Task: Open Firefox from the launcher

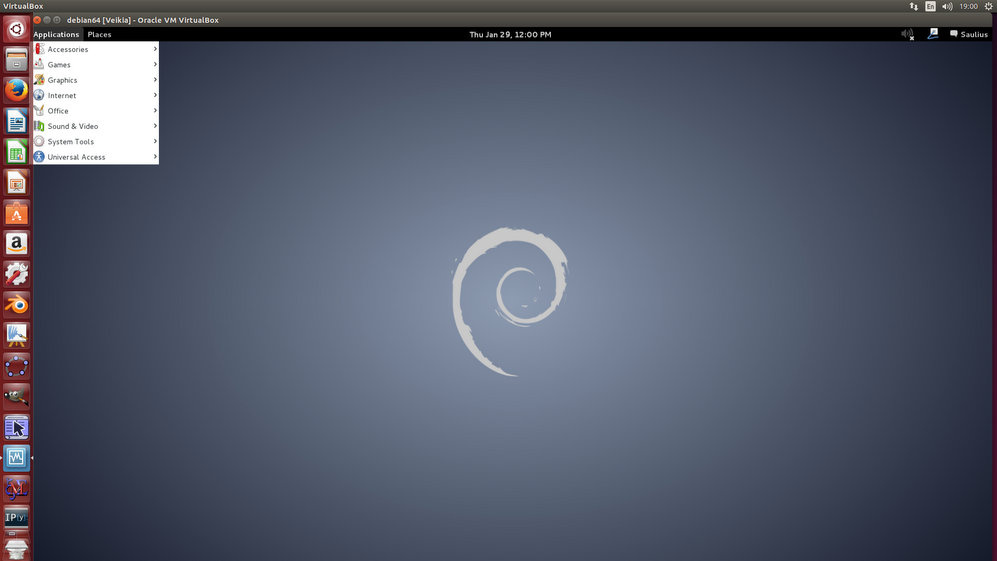Action: click(16, 91)
